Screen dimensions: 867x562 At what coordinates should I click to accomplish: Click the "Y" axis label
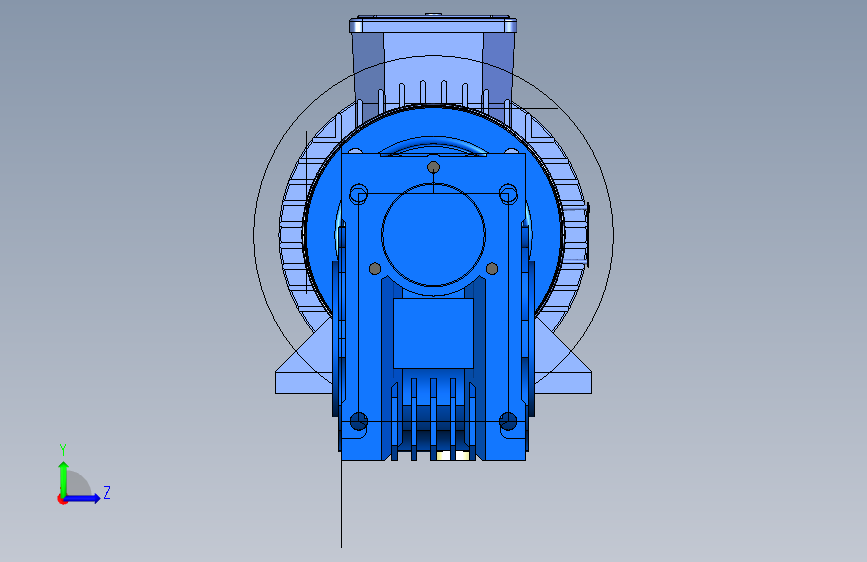(63, 450)
